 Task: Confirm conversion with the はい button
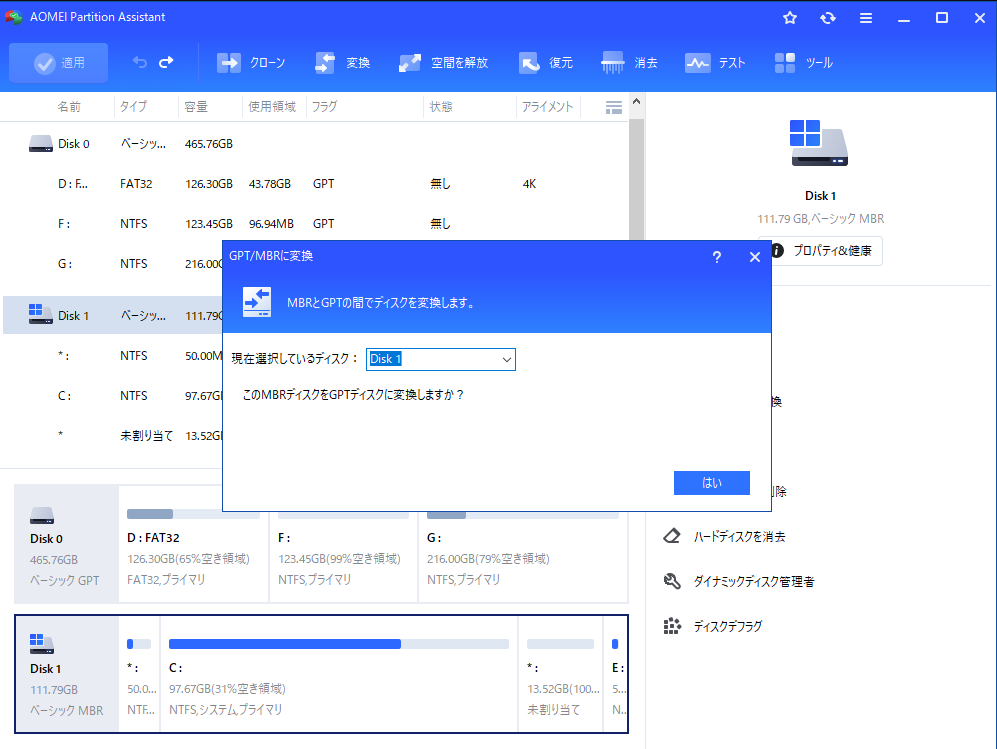[x=712, y=483]
